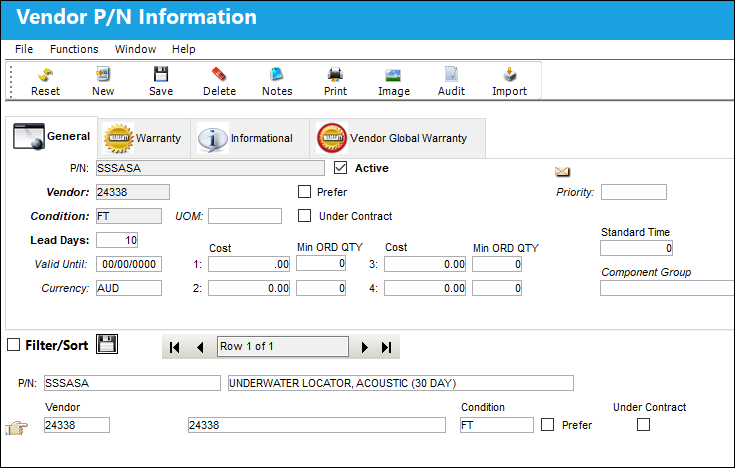This screenshot has width=735, height=468.
Task: Click Min ORD QTY field for row 4
Action: tap(497, 288)
